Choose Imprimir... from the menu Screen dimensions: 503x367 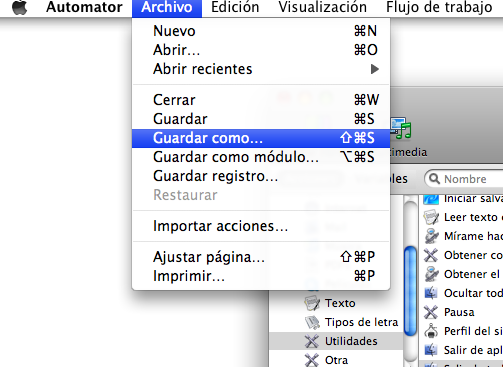261,276
